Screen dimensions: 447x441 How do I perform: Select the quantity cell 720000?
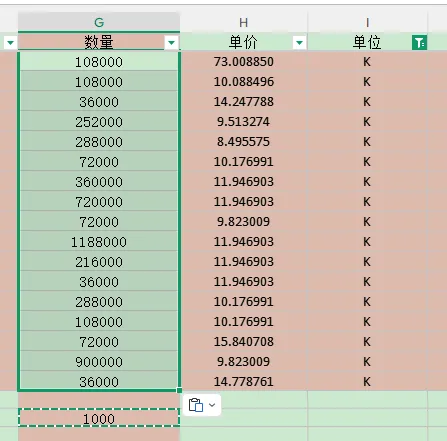99,202
